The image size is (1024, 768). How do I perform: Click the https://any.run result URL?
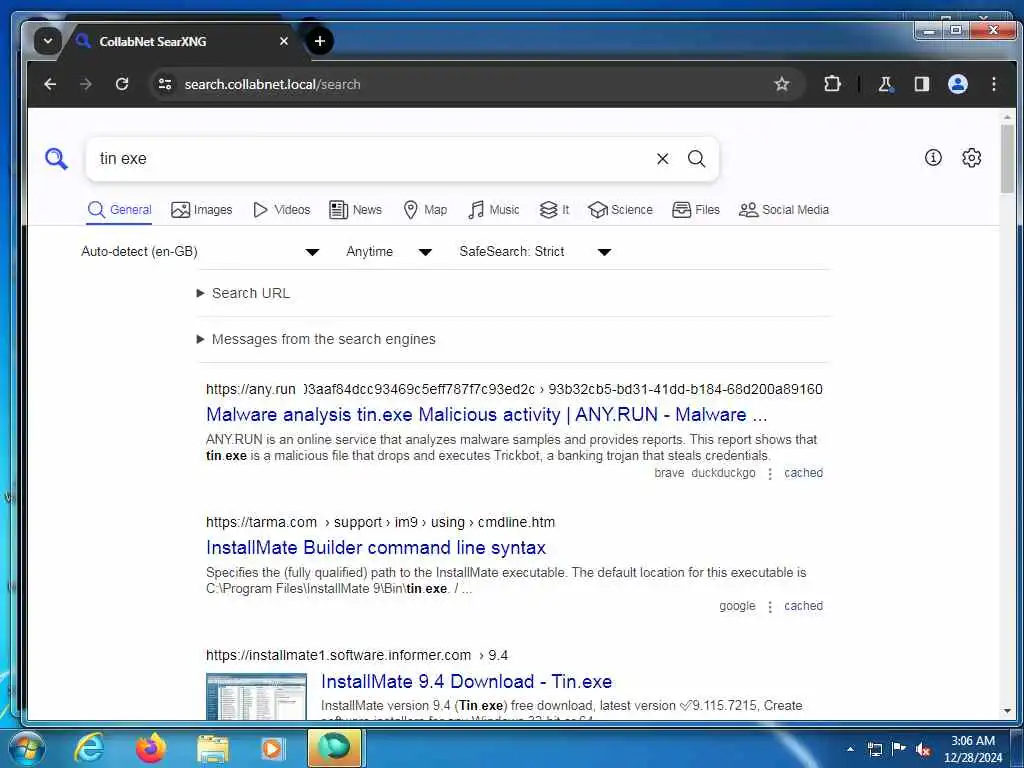(x=514, y=389)
